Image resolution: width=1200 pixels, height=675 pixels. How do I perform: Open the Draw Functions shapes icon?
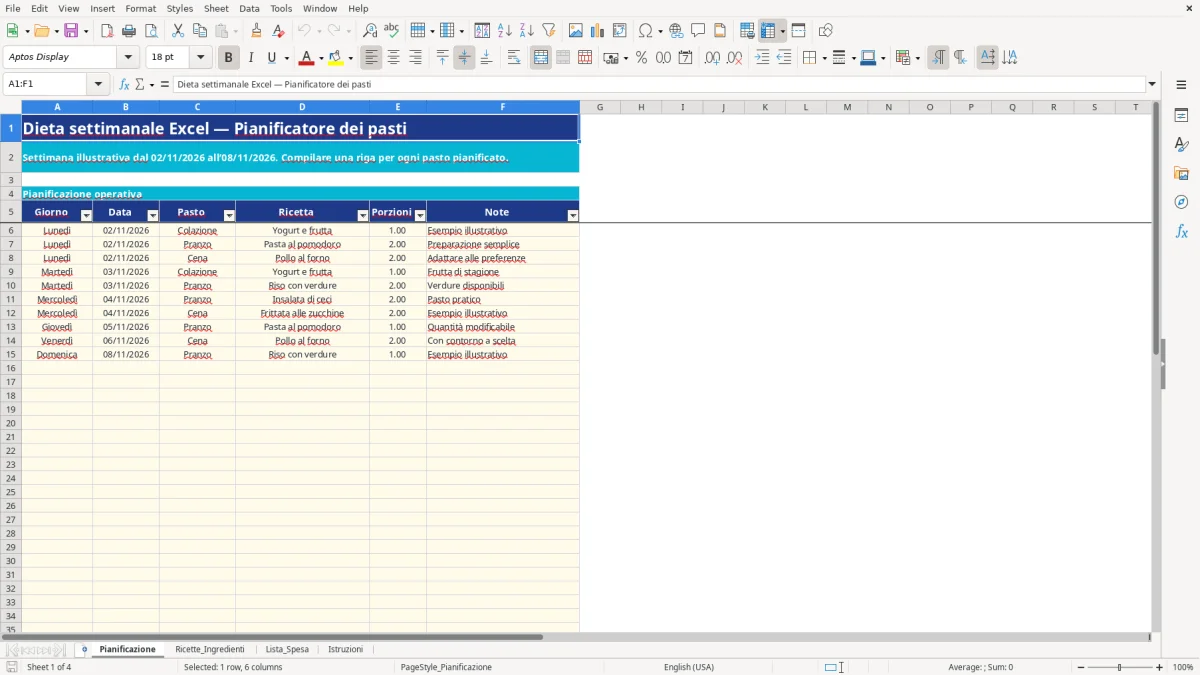click(x=825, y=31)
